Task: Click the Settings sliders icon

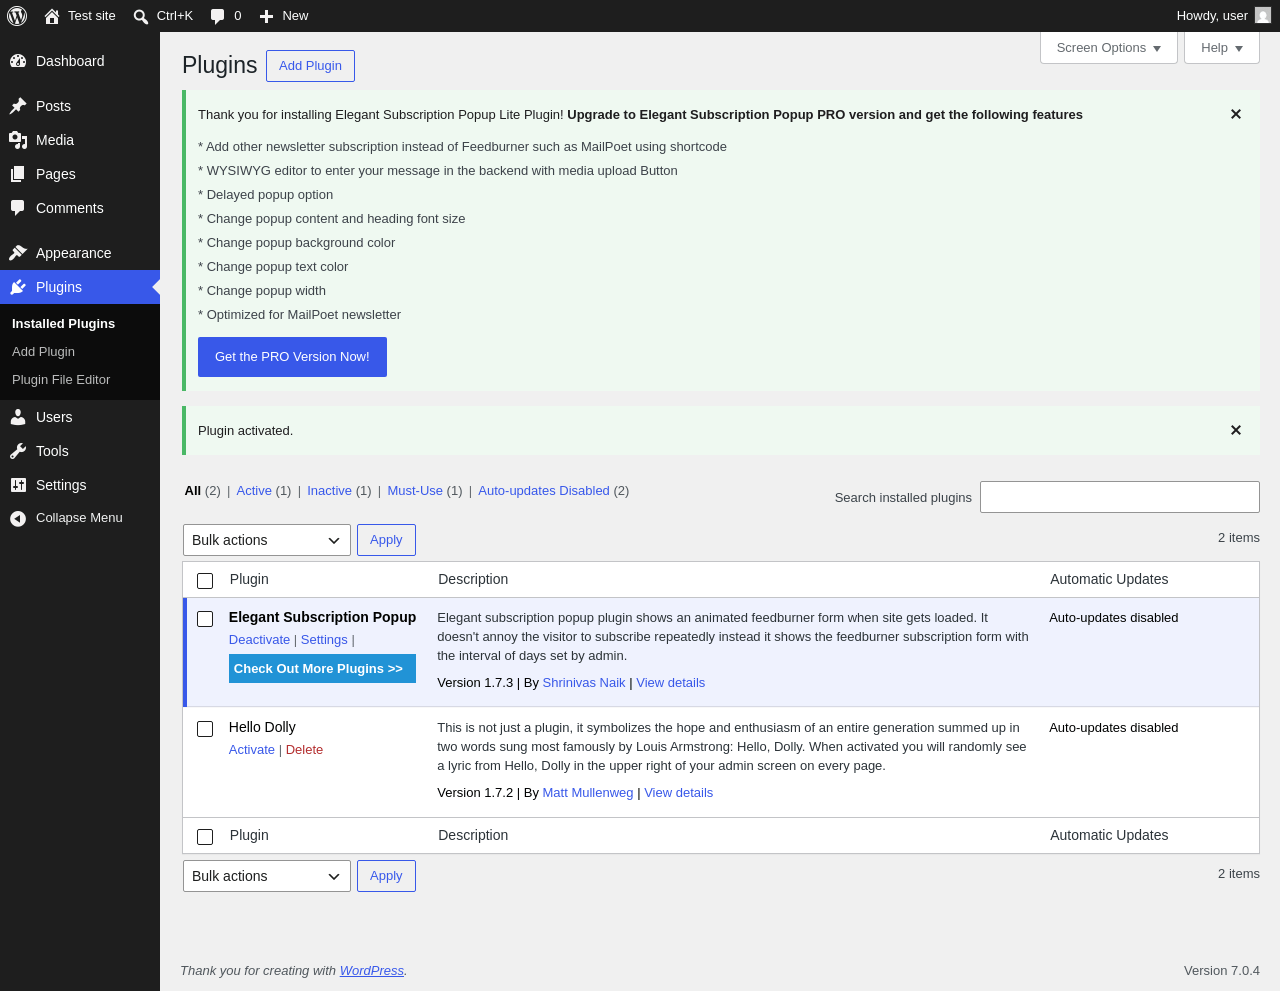Action: pyautogui.click(x=18, y=485)
